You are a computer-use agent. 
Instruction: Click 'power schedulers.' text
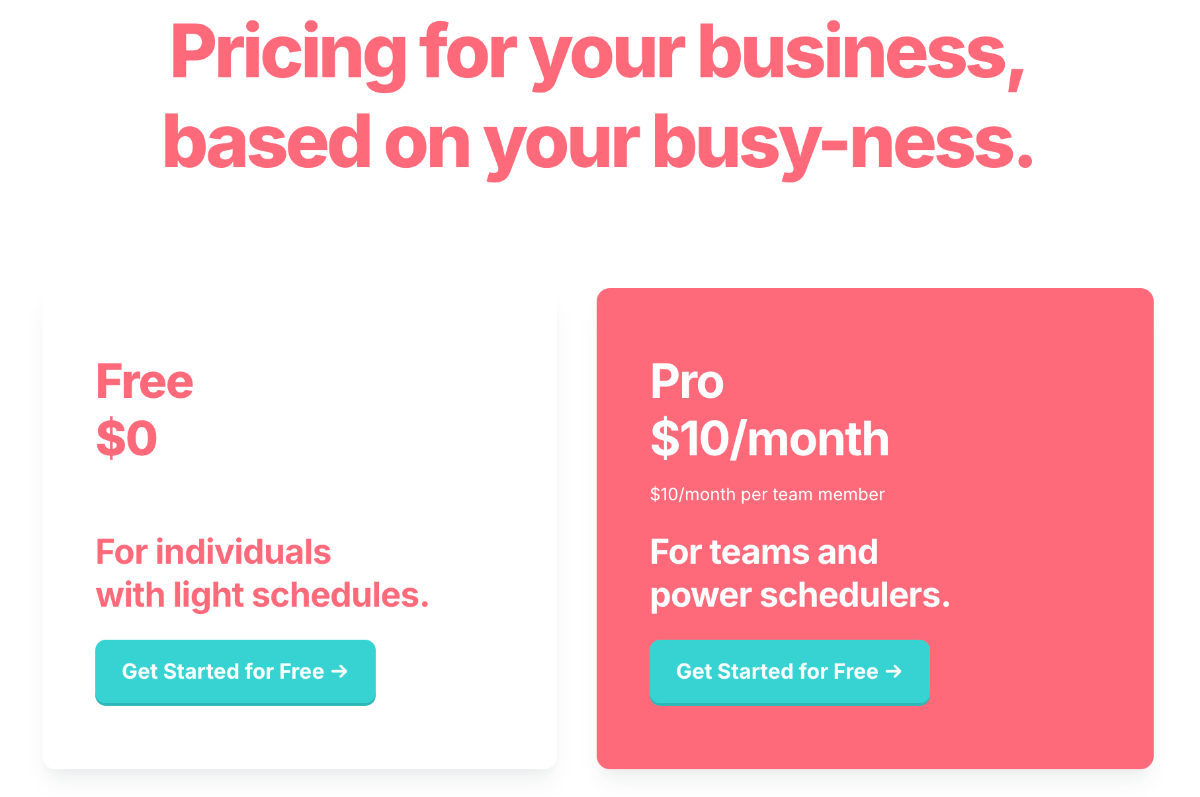(x=800, y=595)
